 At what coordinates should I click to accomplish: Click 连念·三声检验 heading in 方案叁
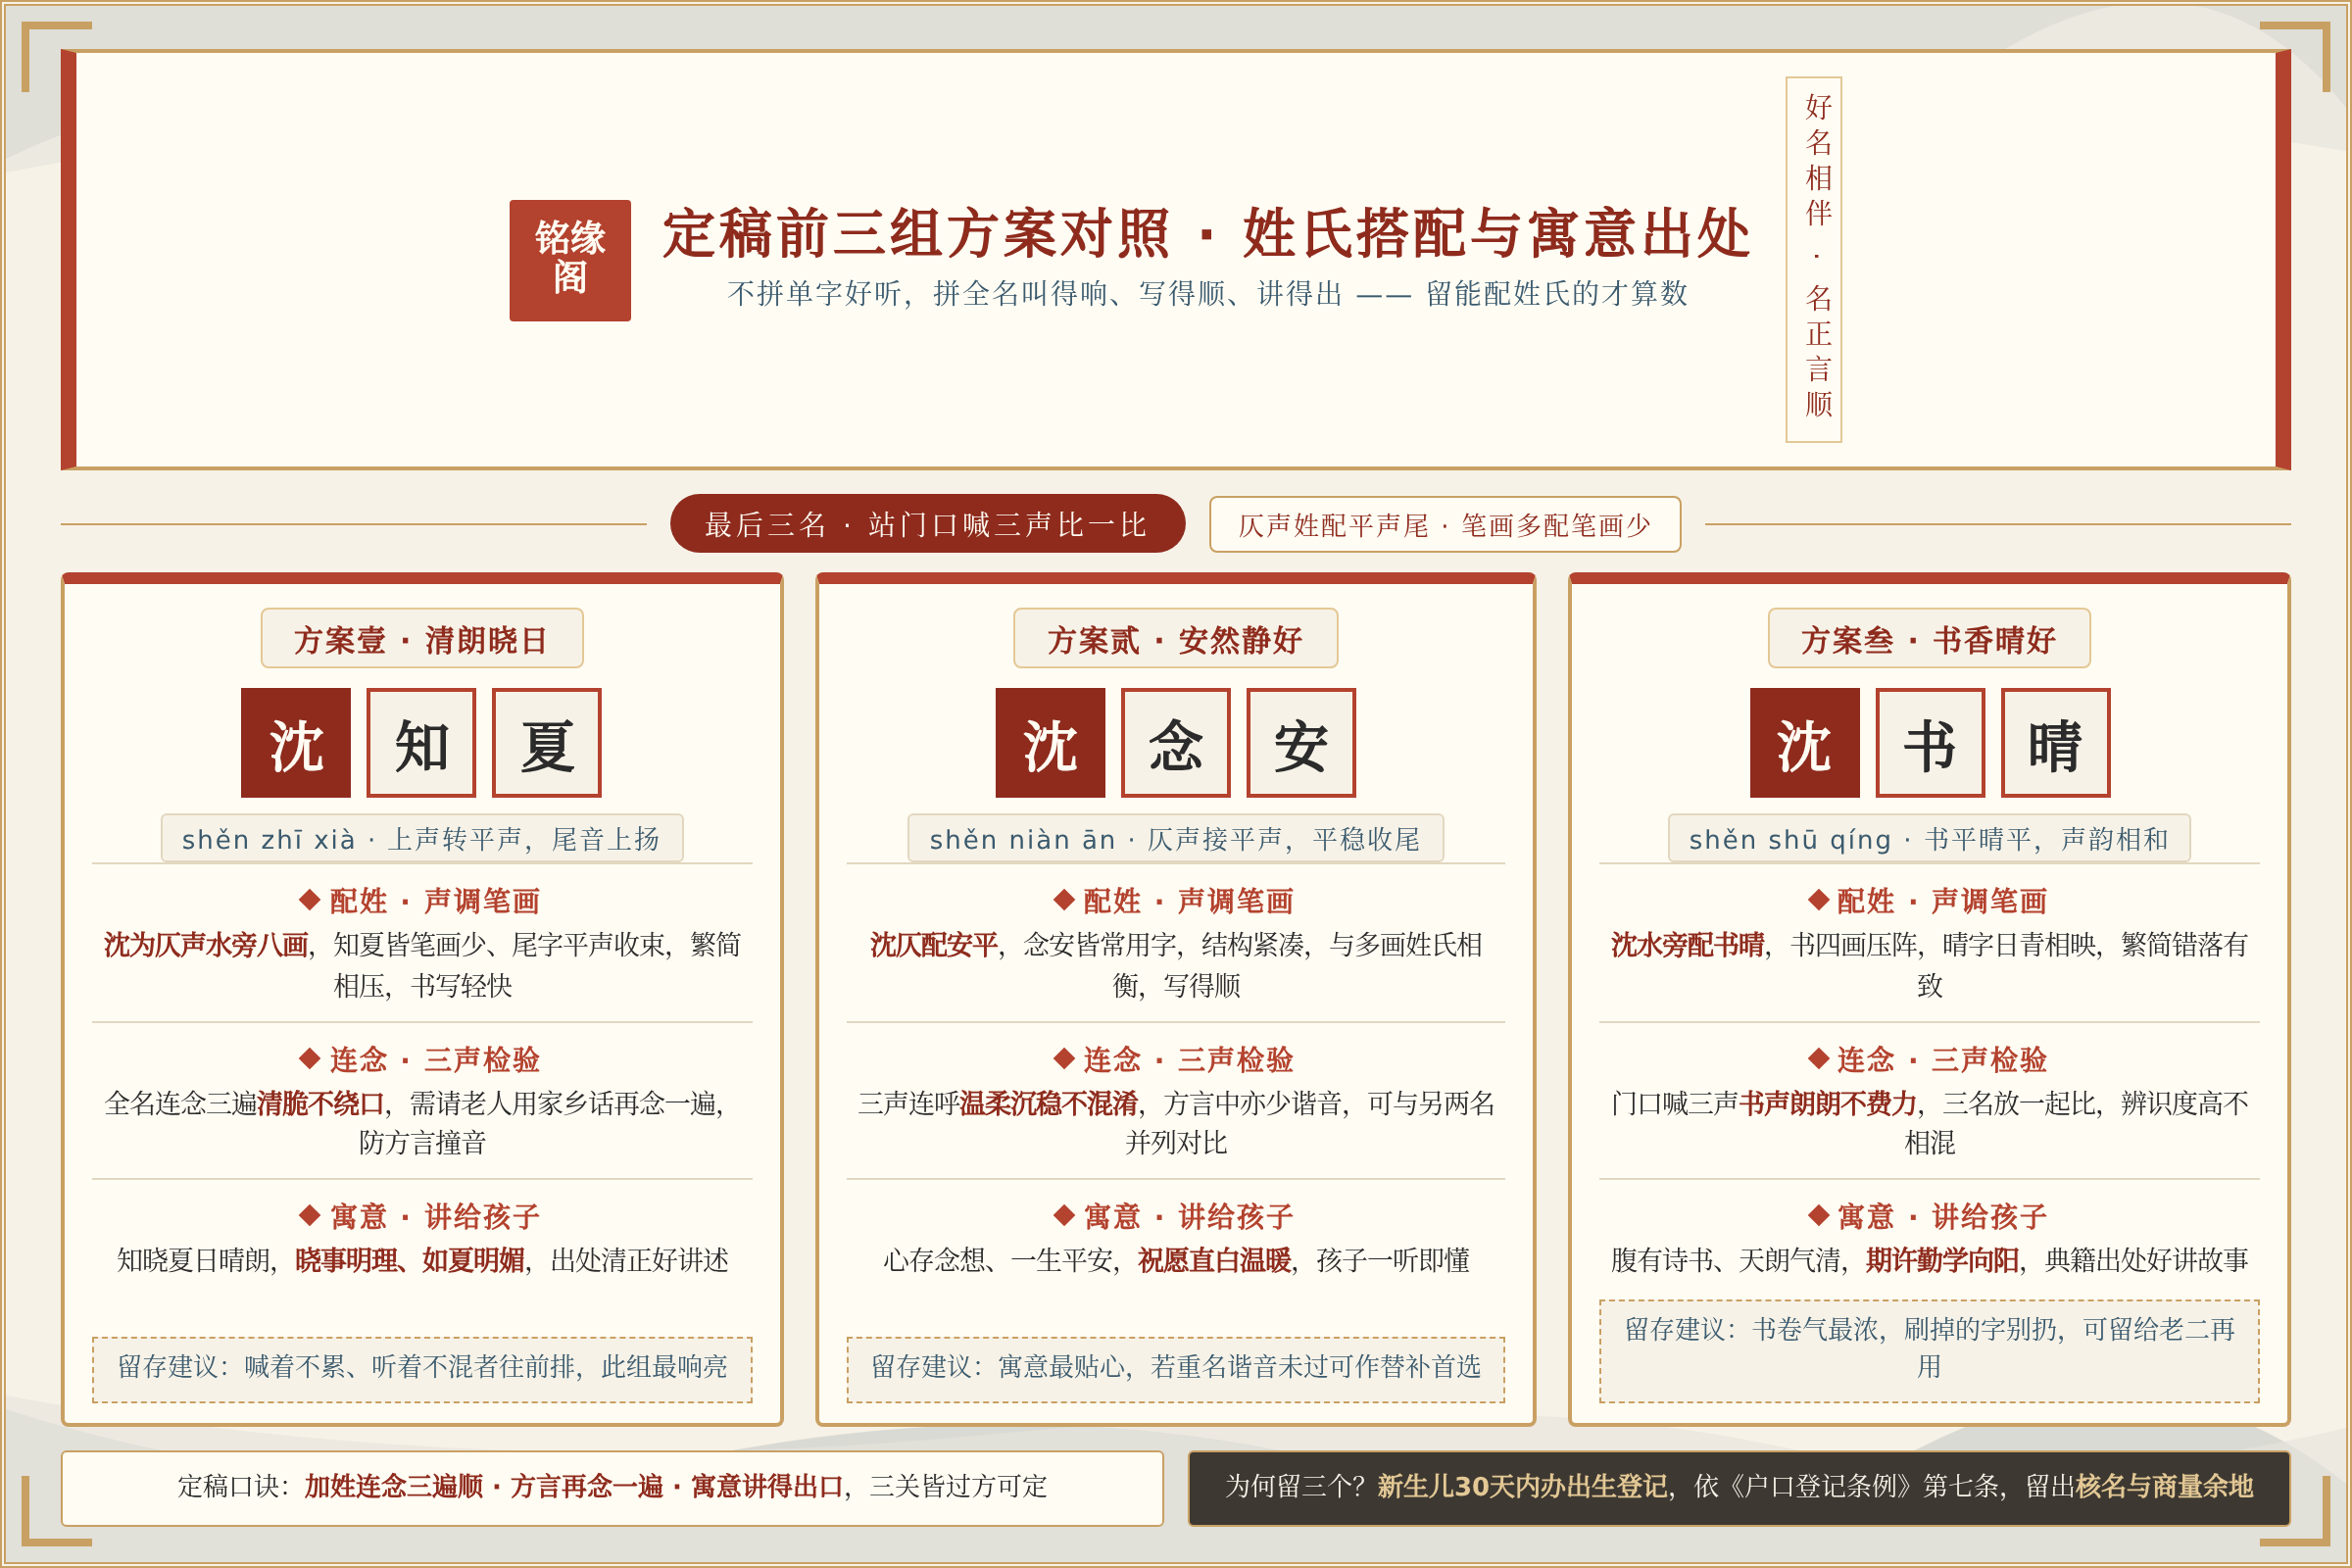coord(1928,1059)
